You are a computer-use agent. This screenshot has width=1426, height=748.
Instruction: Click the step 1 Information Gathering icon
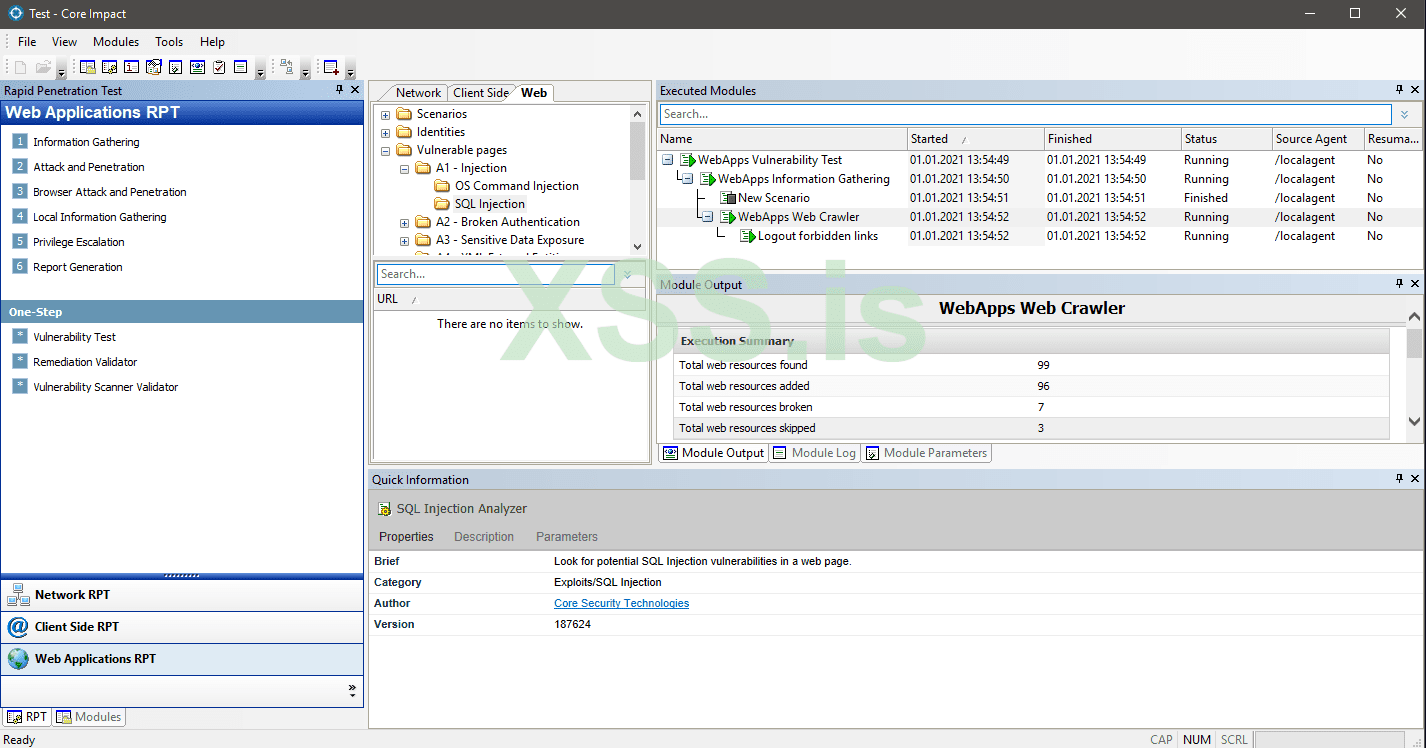point(19,142)
